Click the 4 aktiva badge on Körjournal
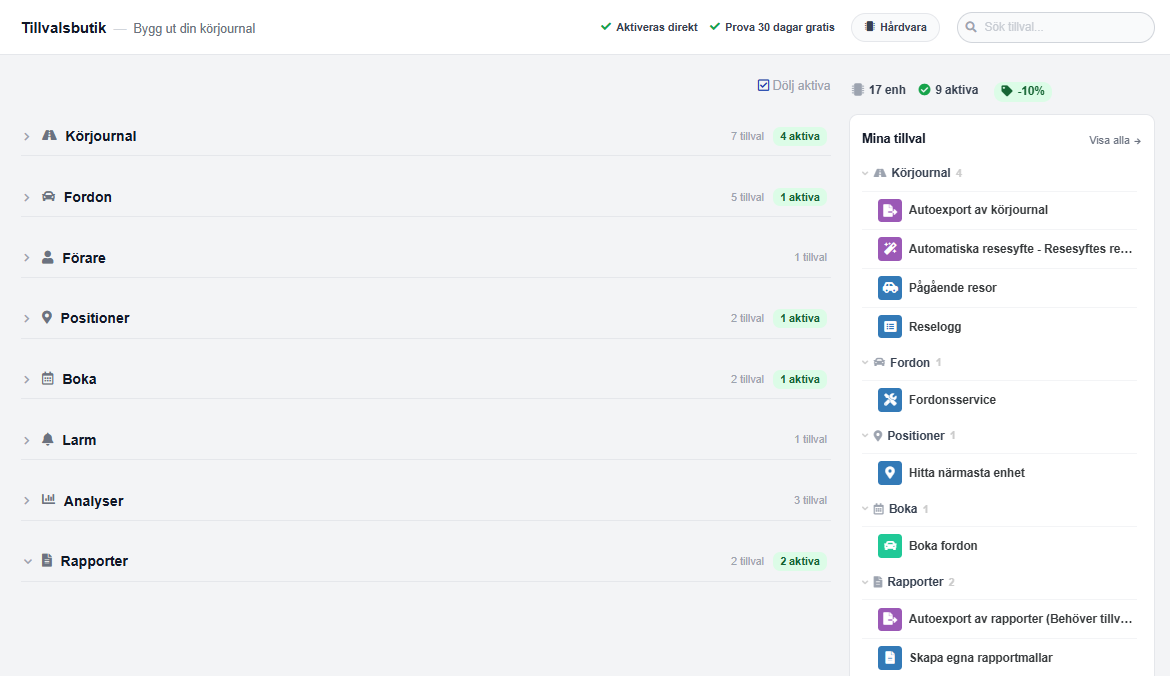The width and height of the screenshot is (1170, 676). point(800,137)
